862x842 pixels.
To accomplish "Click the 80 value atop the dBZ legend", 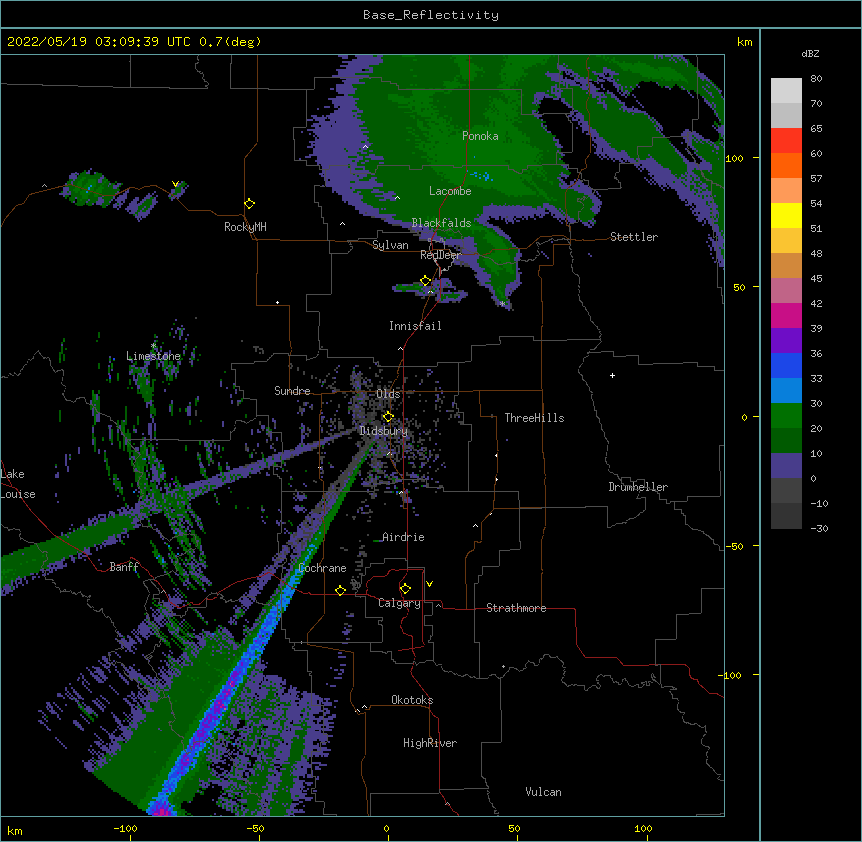I will (x=816, y=79).
